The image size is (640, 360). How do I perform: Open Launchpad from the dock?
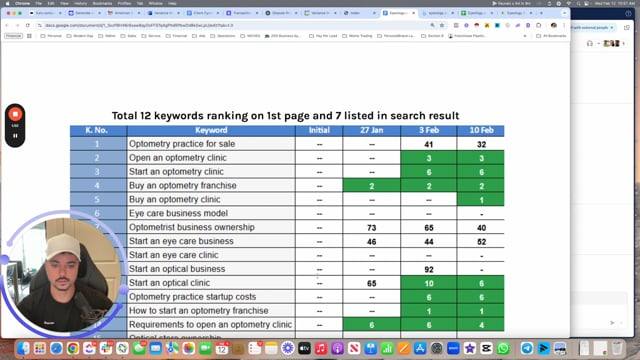click(x=40, y=348)
